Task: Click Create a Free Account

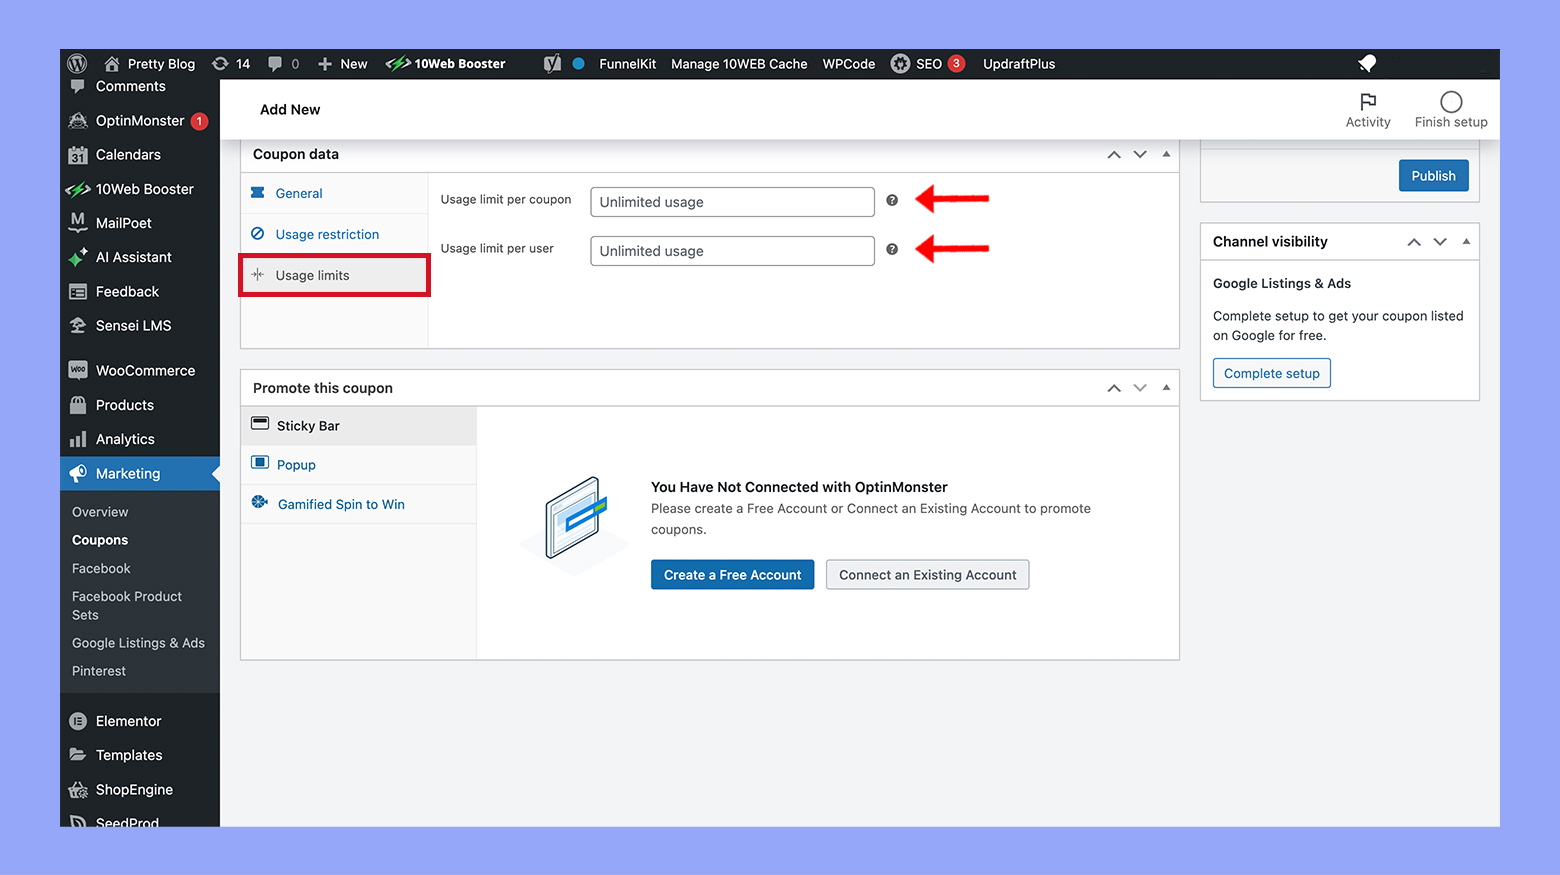Action: click(732, 574)
